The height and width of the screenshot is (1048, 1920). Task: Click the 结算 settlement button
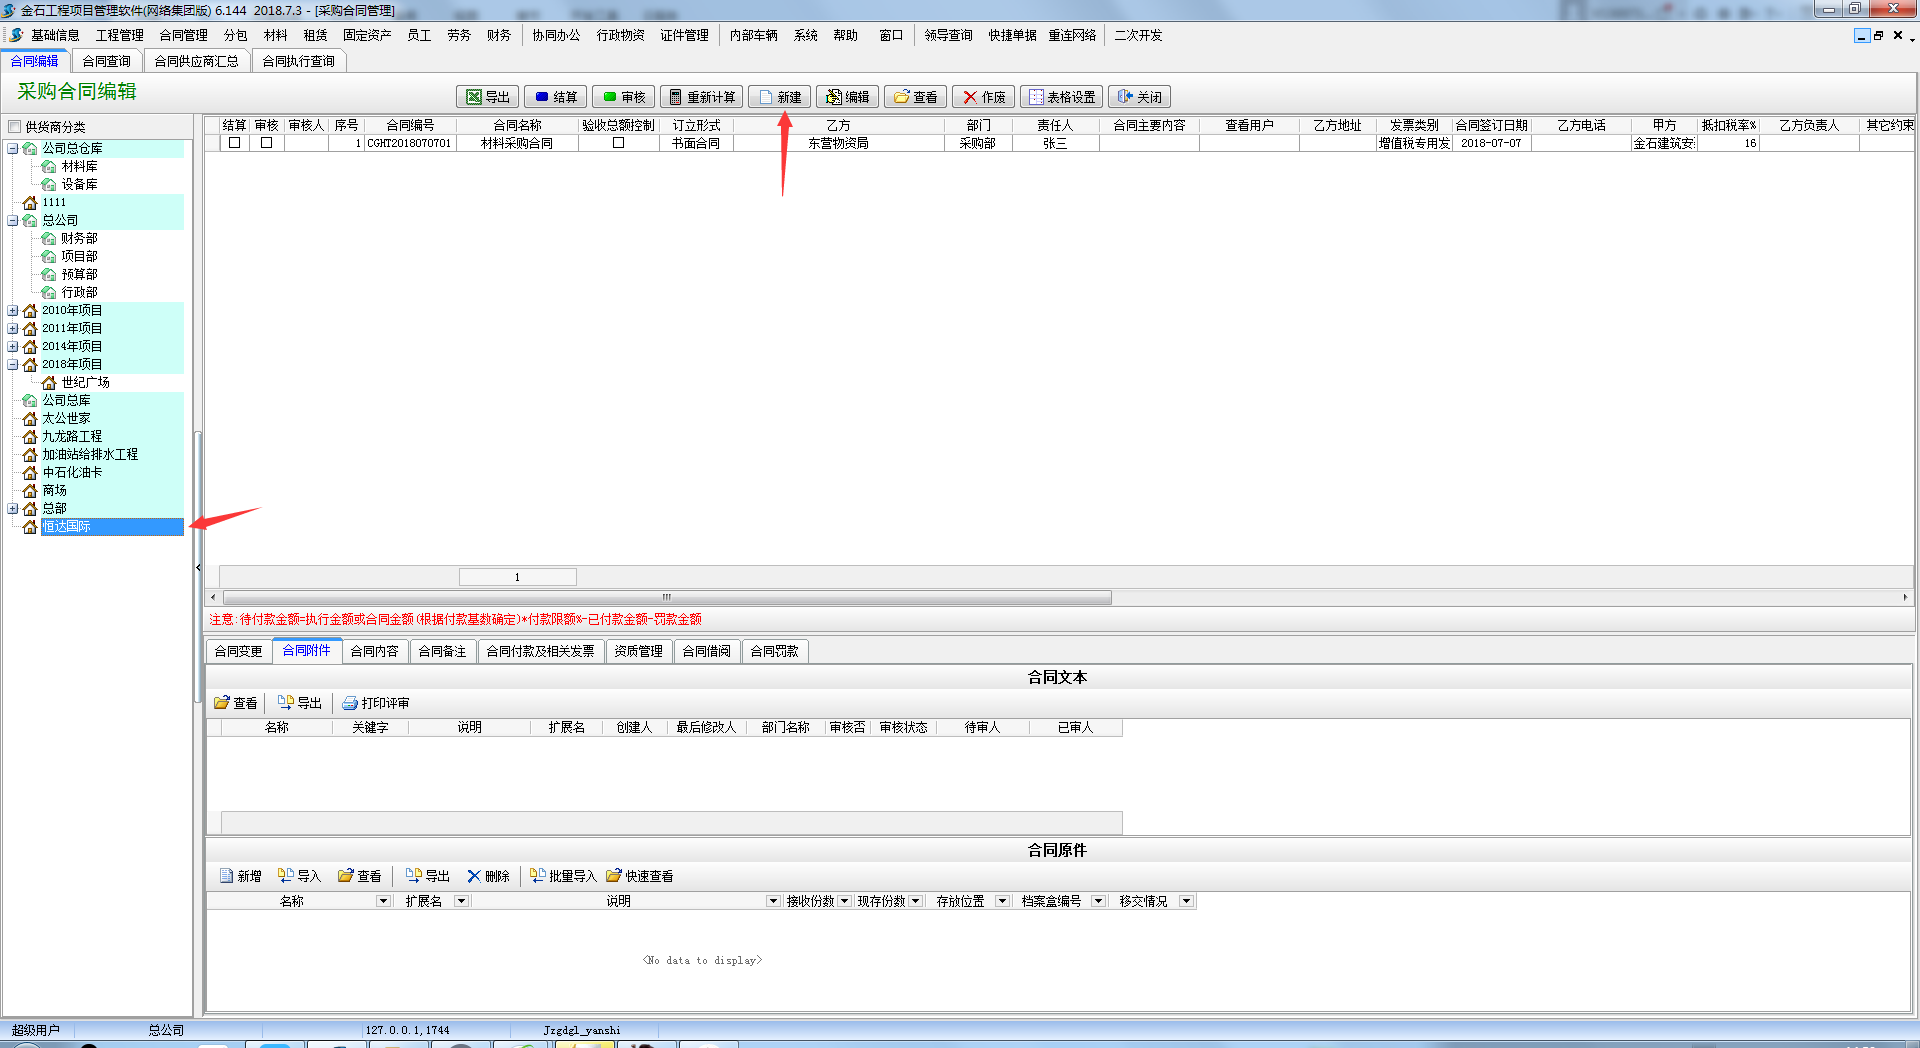555,97
